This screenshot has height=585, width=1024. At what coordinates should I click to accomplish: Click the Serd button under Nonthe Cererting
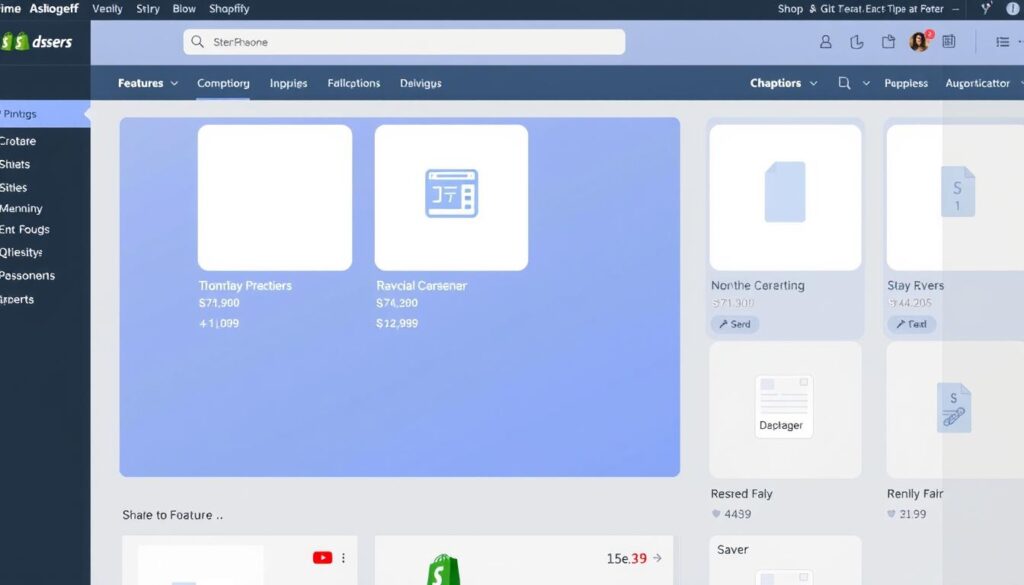tap(735, 324)
